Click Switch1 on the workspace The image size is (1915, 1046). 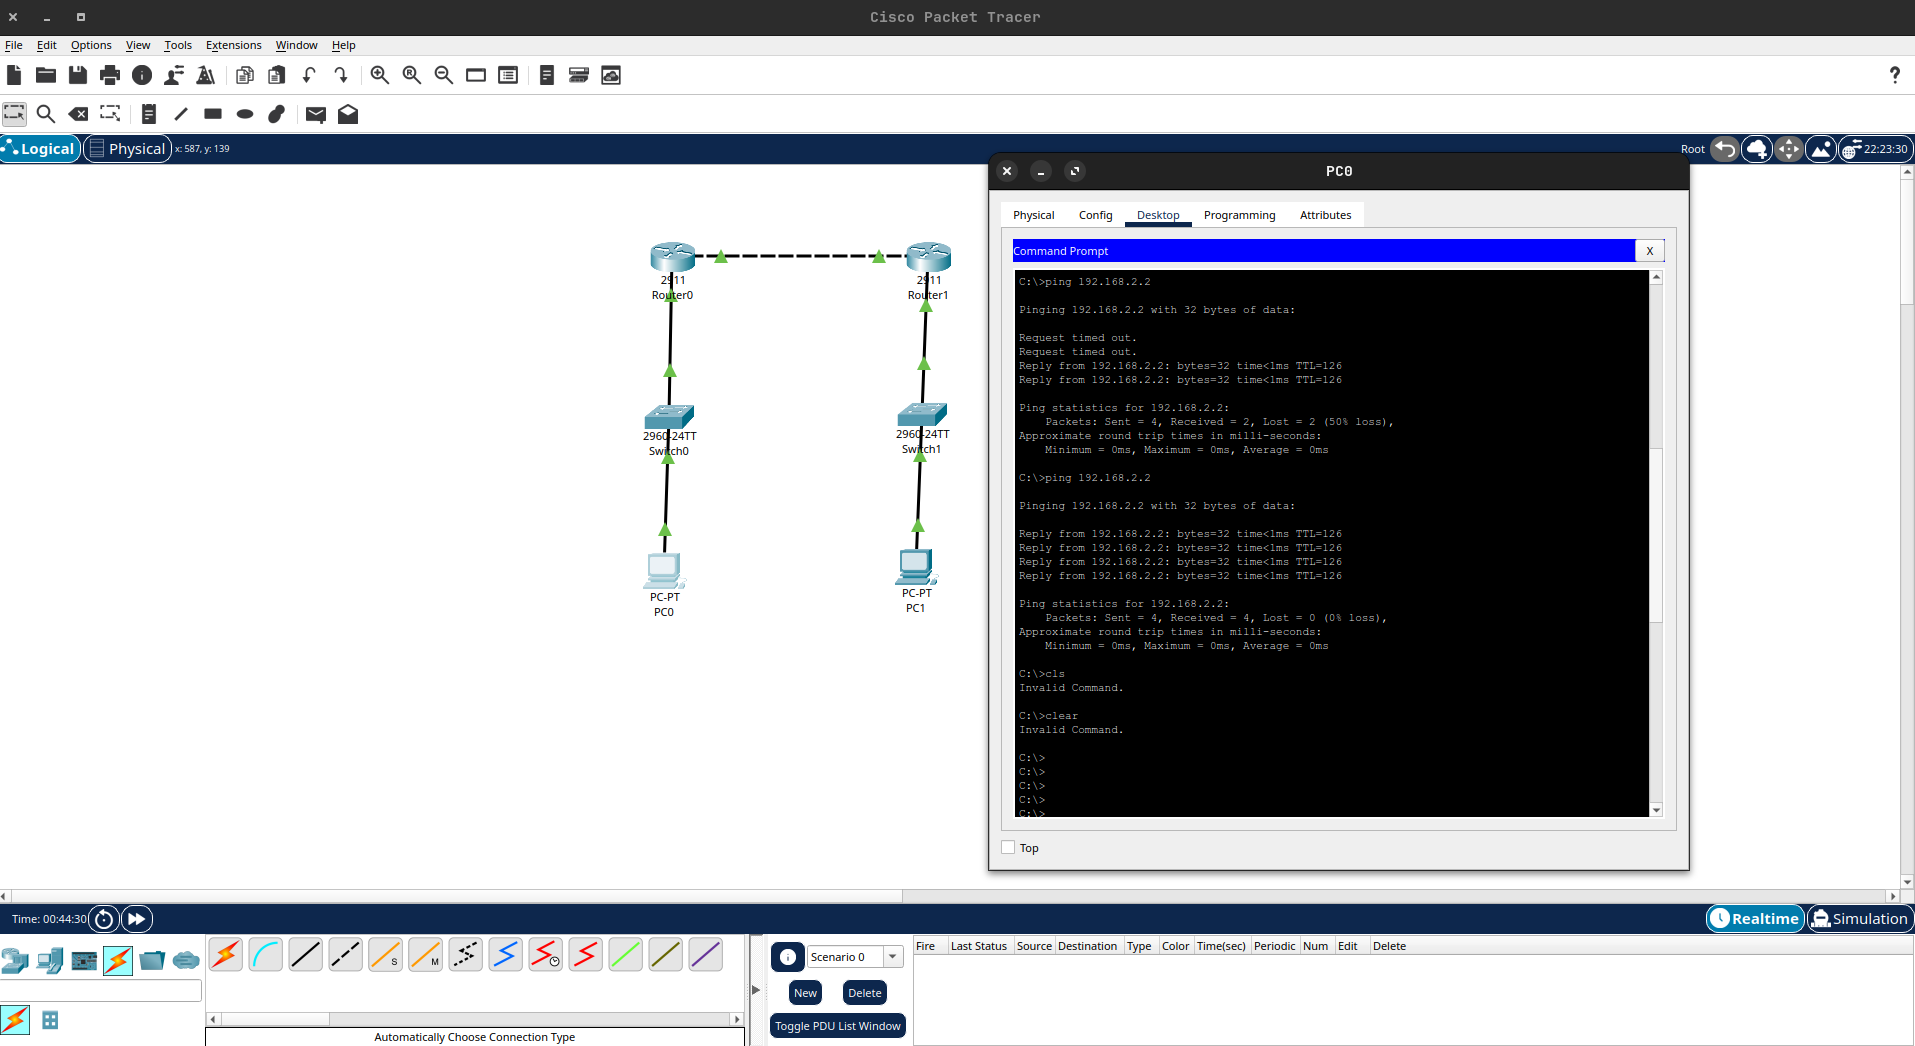coord(922,413)
